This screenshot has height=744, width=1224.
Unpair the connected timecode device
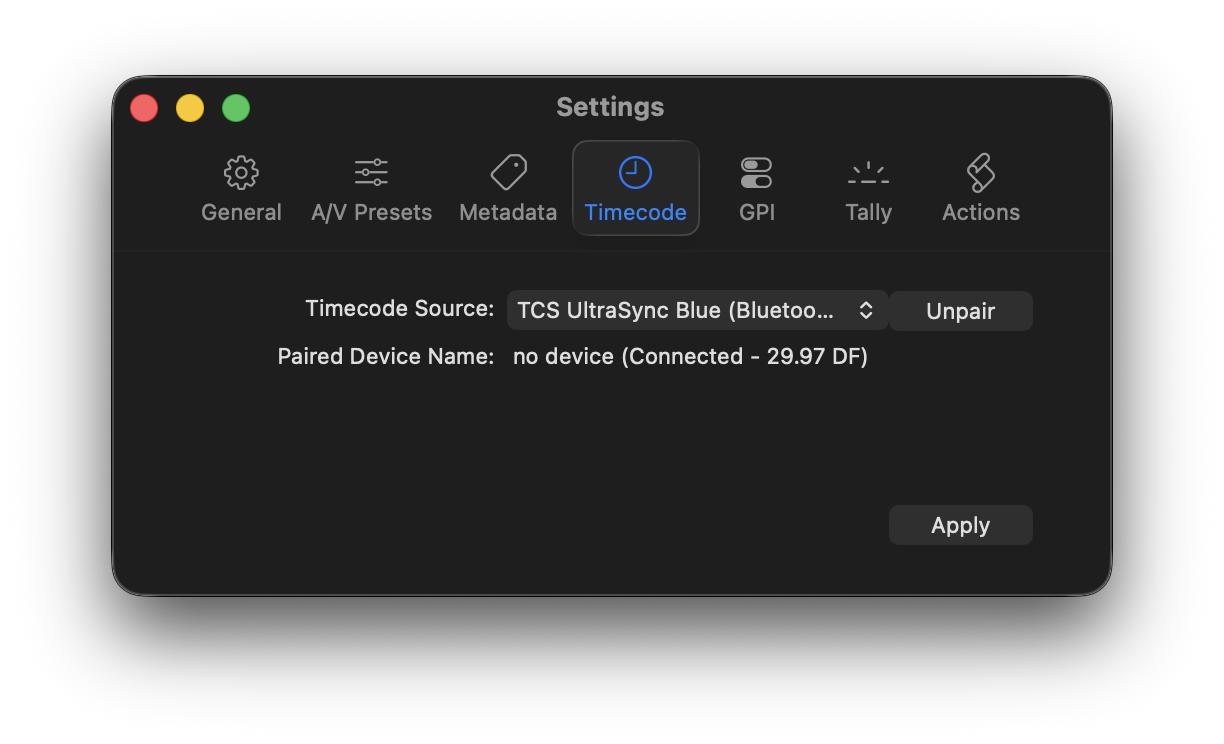[x=960, y=311]
